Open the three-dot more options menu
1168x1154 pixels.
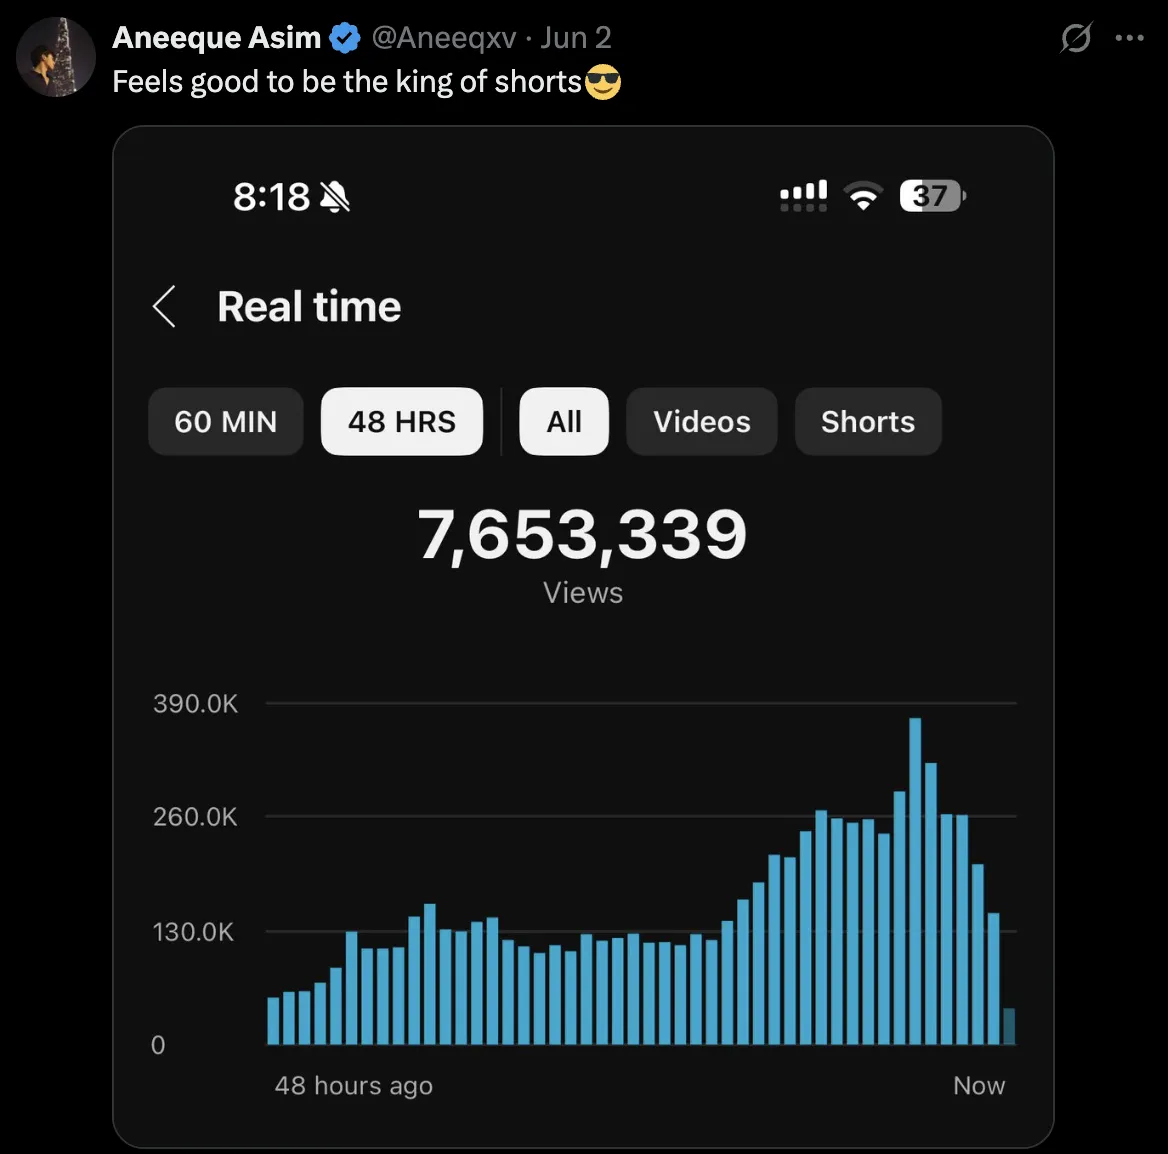[1129, 38]
